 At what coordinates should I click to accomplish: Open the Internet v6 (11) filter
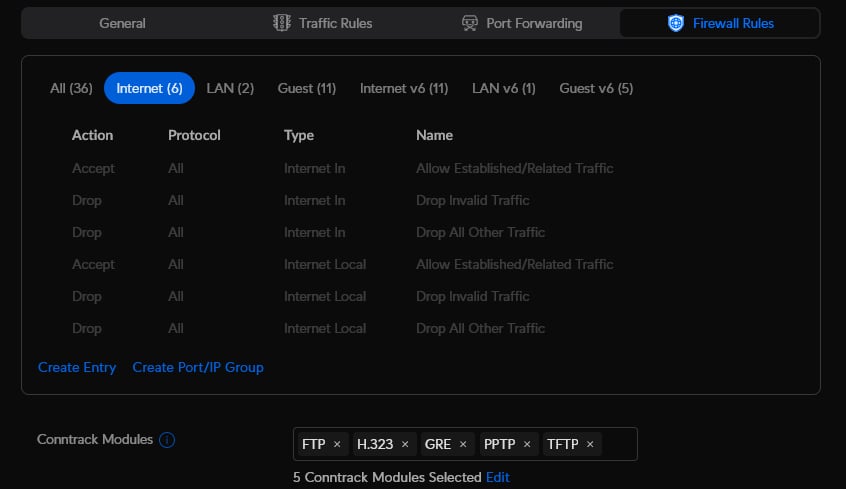404,88
